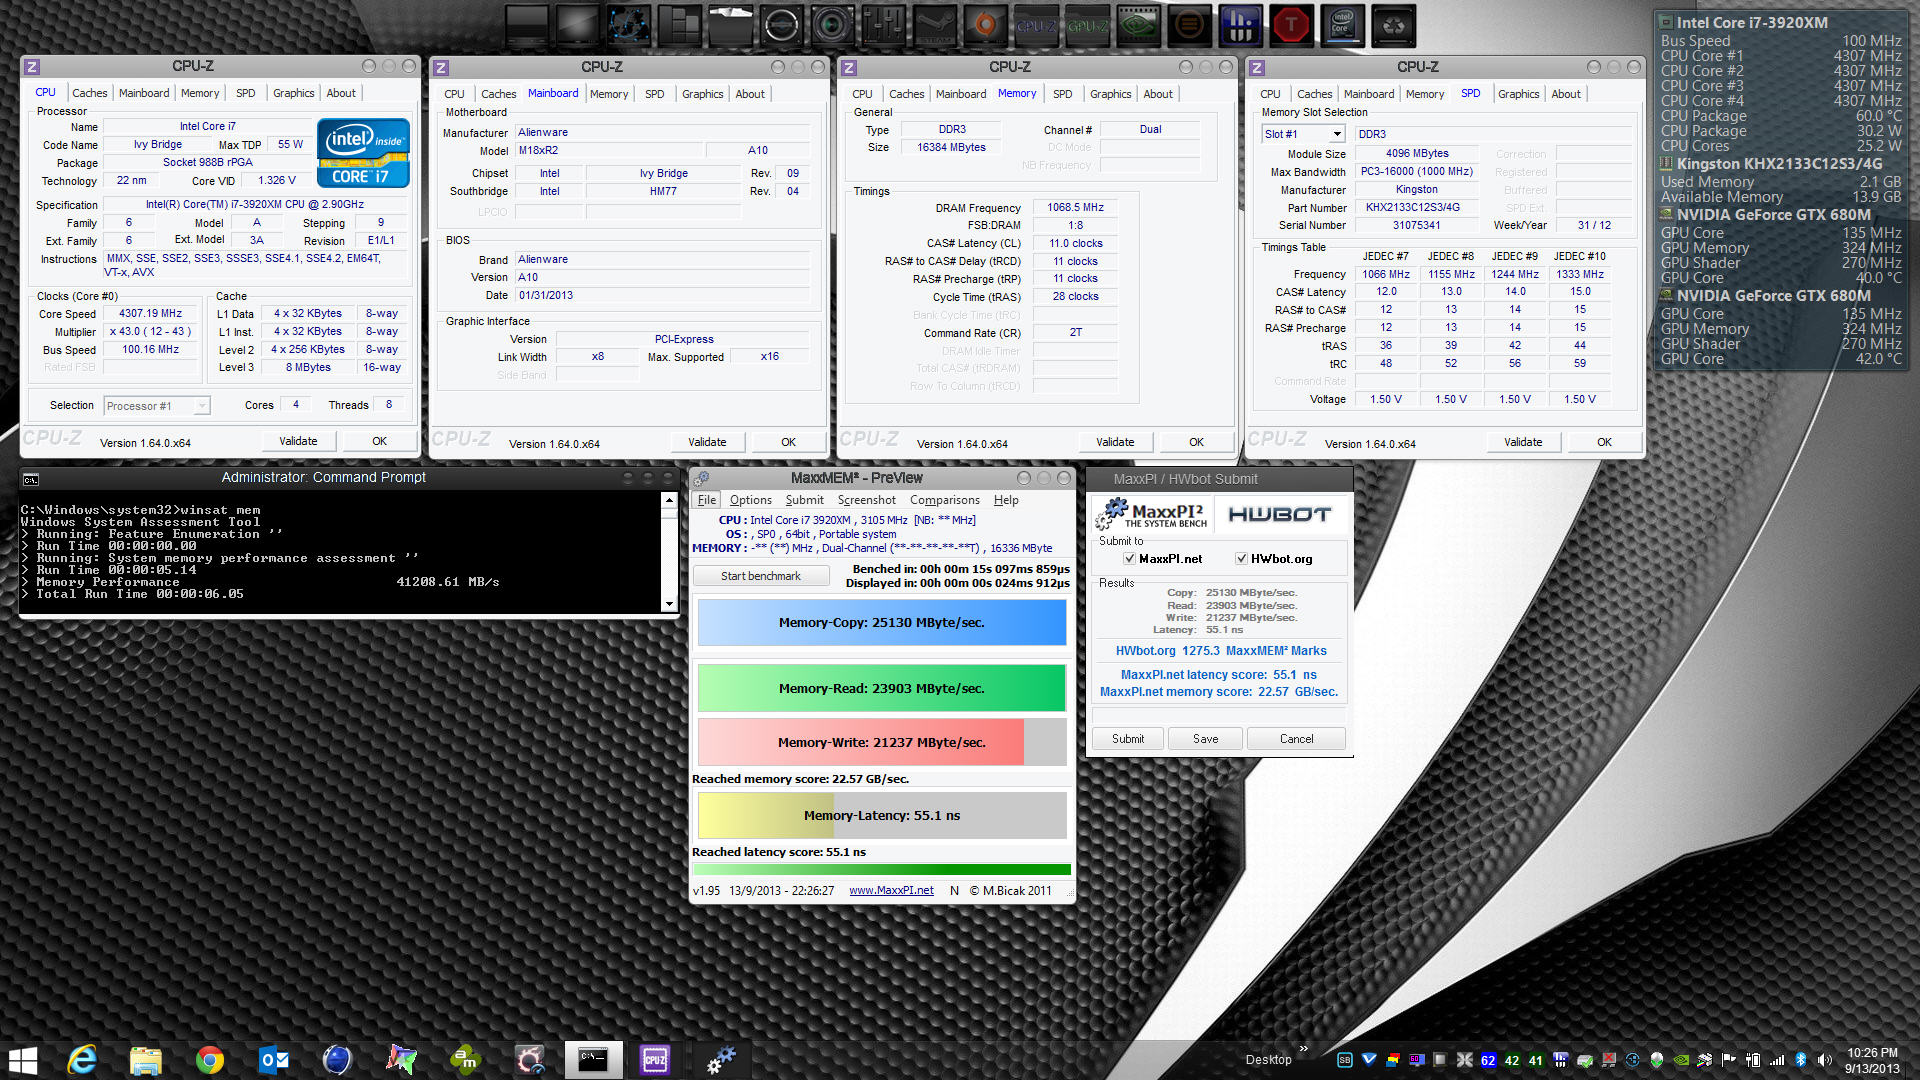The image size is (1920, 1080).
Task: Open the CPU-Z dock icon
Action: point(1036,26)
